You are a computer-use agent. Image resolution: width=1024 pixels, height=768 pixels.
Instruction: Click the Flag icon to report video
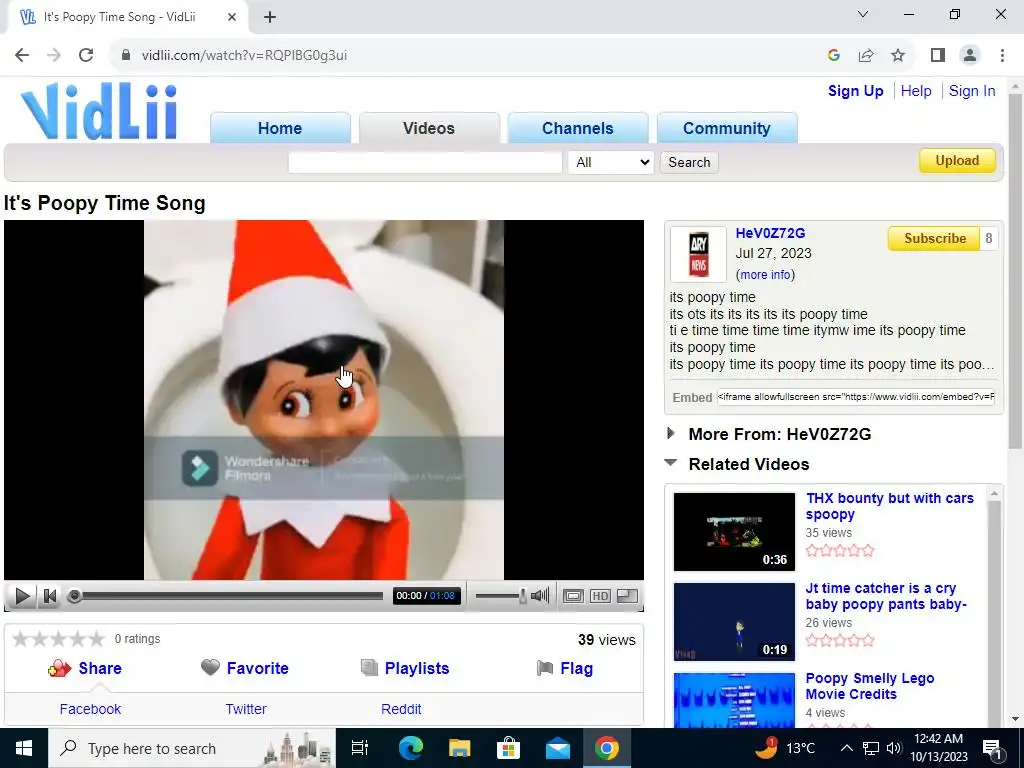pyautogui.click(x=545, y=667)
